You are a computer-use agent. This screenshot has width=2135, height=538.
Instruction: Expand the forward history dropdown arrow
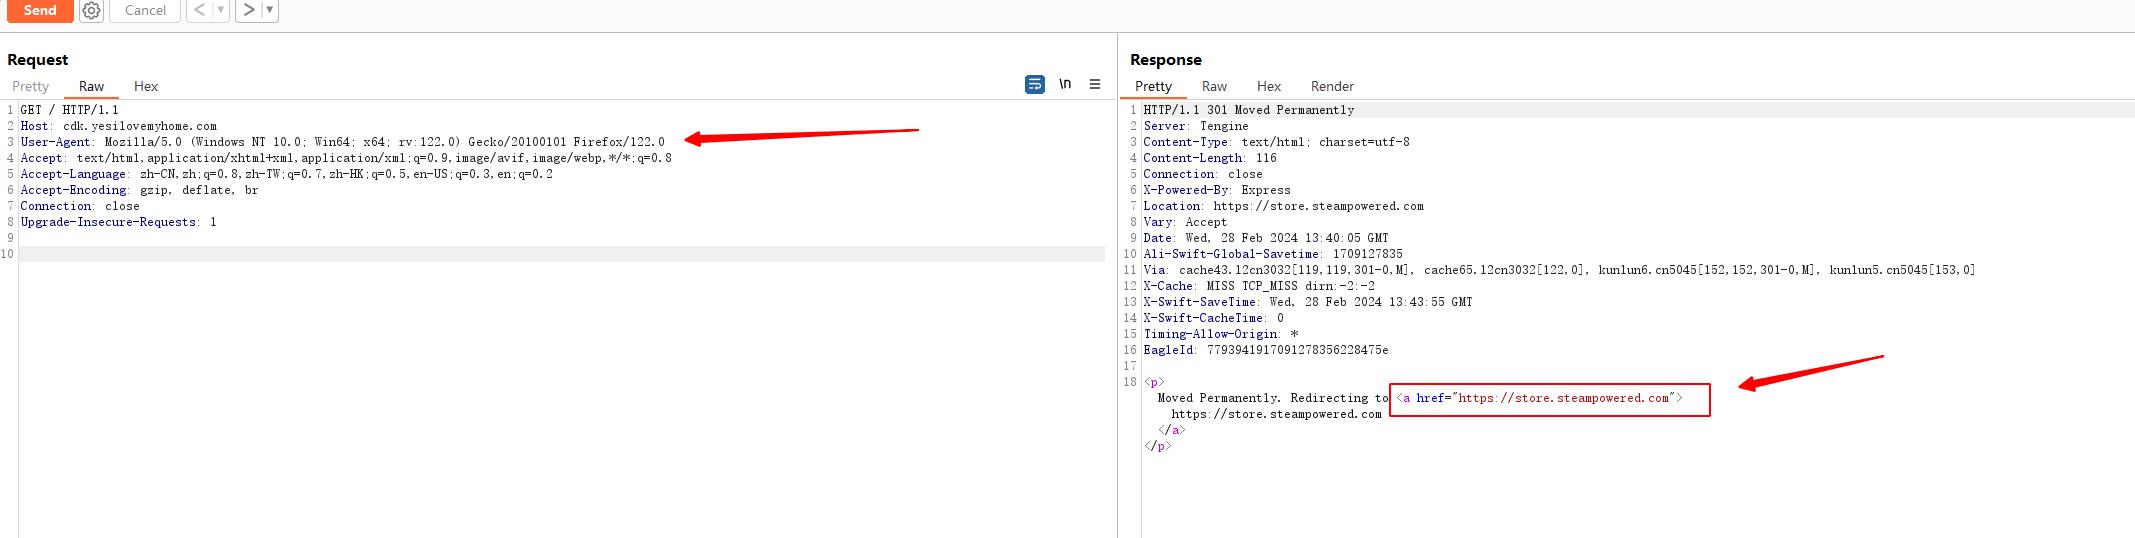pyautogui.click(x=269, y=10)
